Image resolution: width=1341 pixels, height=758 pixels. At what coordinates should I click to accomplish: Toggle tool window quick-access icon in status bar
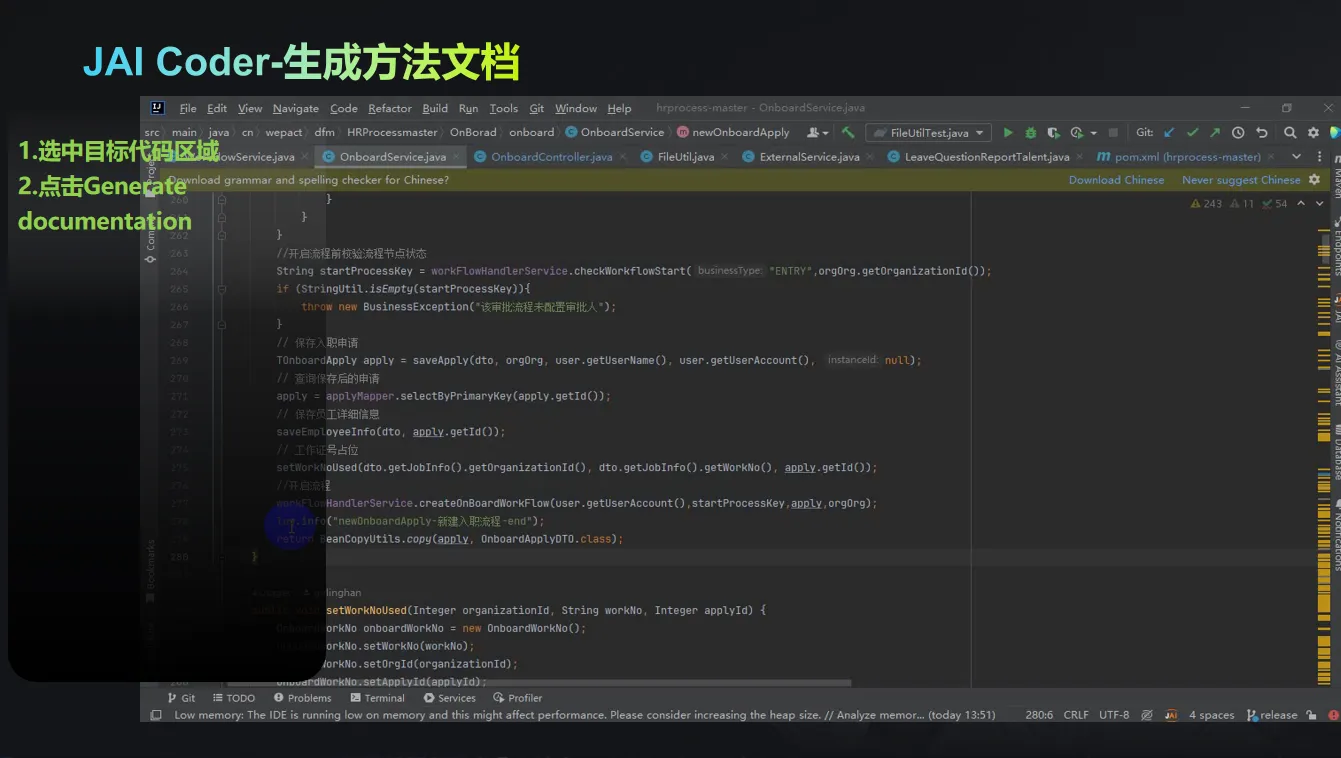[x=156, y=715]
